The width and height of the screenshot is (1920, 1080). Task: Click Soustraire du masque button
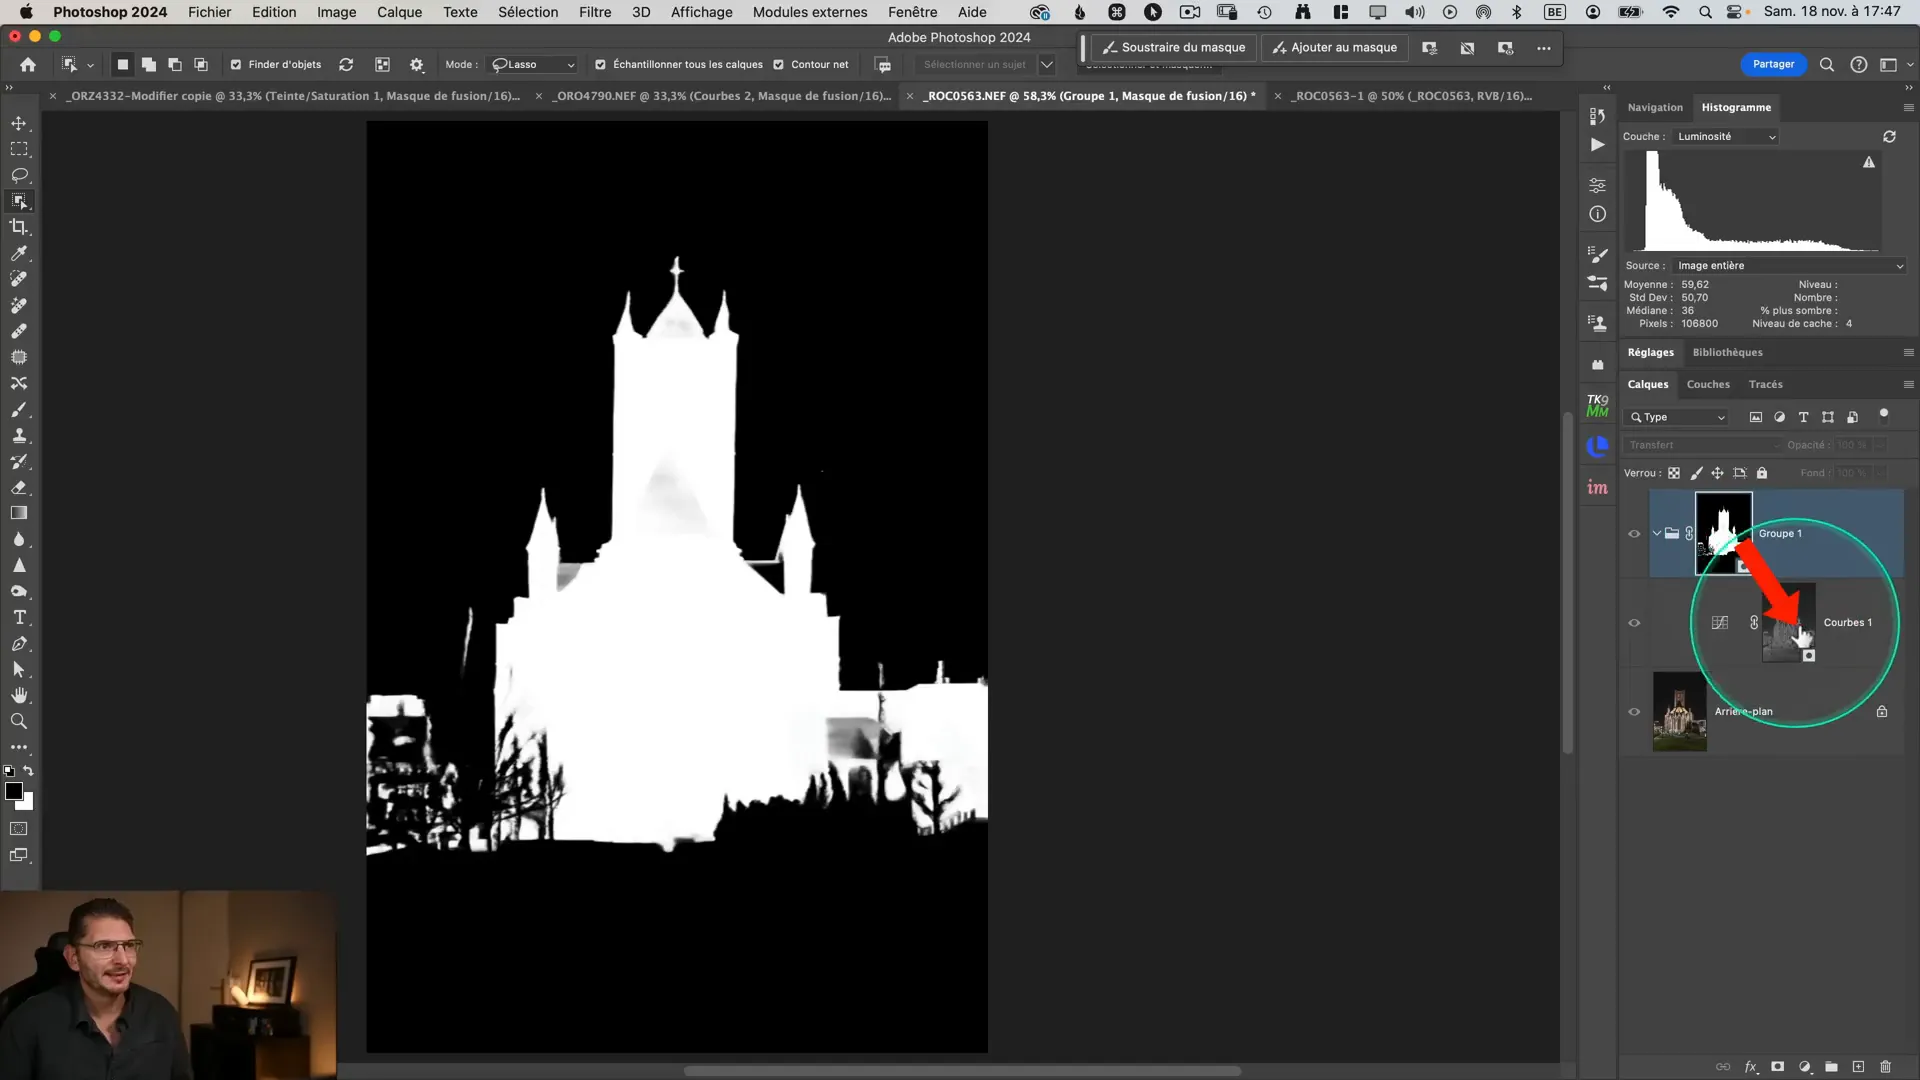click(1173, 47)
